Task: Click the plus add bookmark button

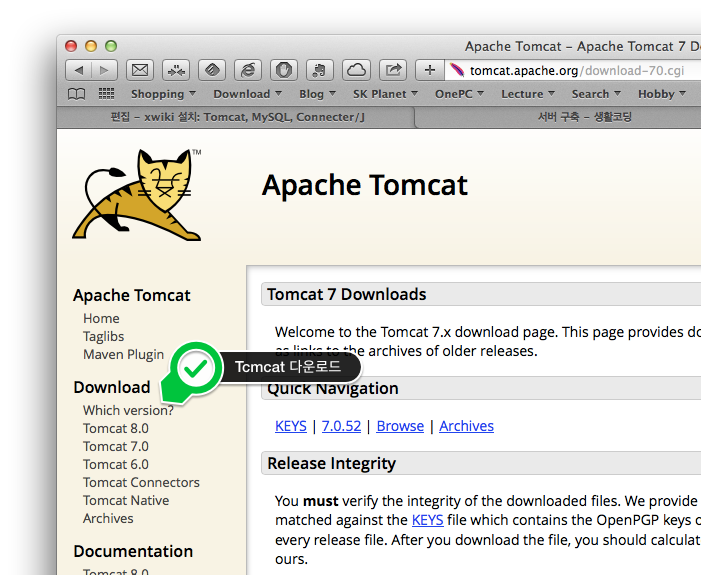Action: click(430, 70)
